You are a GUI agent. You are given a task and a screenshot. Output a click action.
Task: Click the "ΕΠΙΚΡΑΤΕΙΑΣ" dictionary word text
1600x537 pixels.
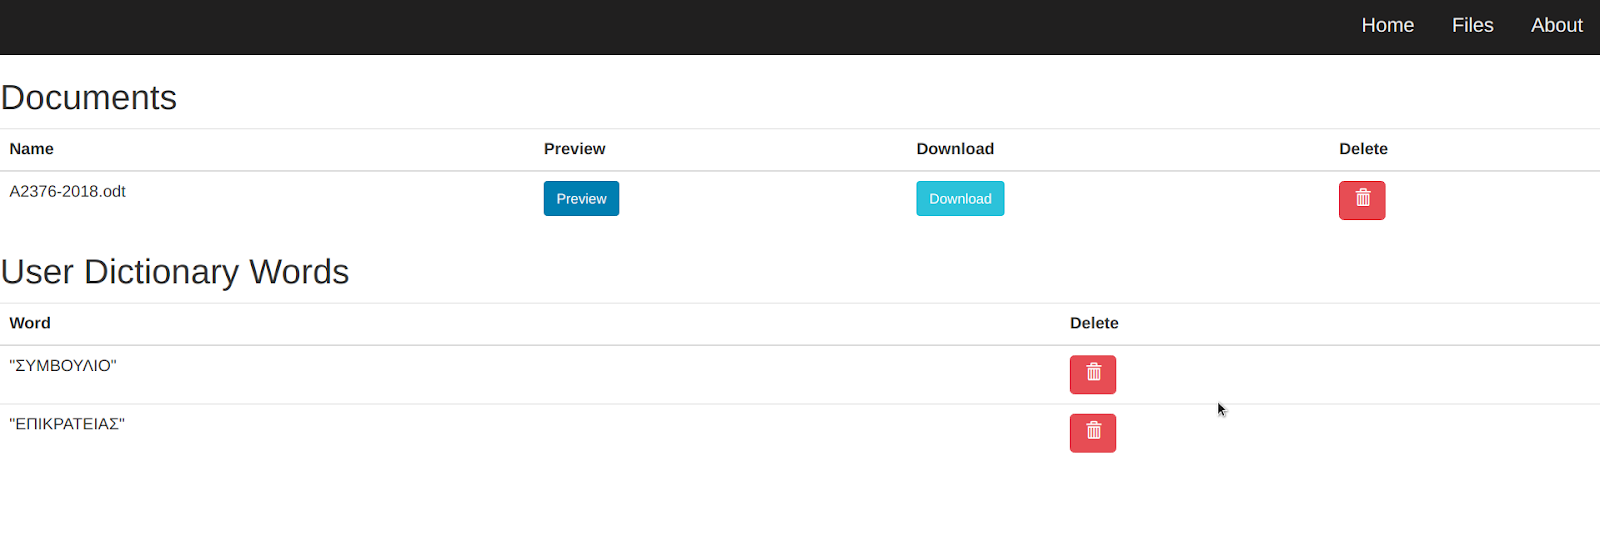pos(67,424)
